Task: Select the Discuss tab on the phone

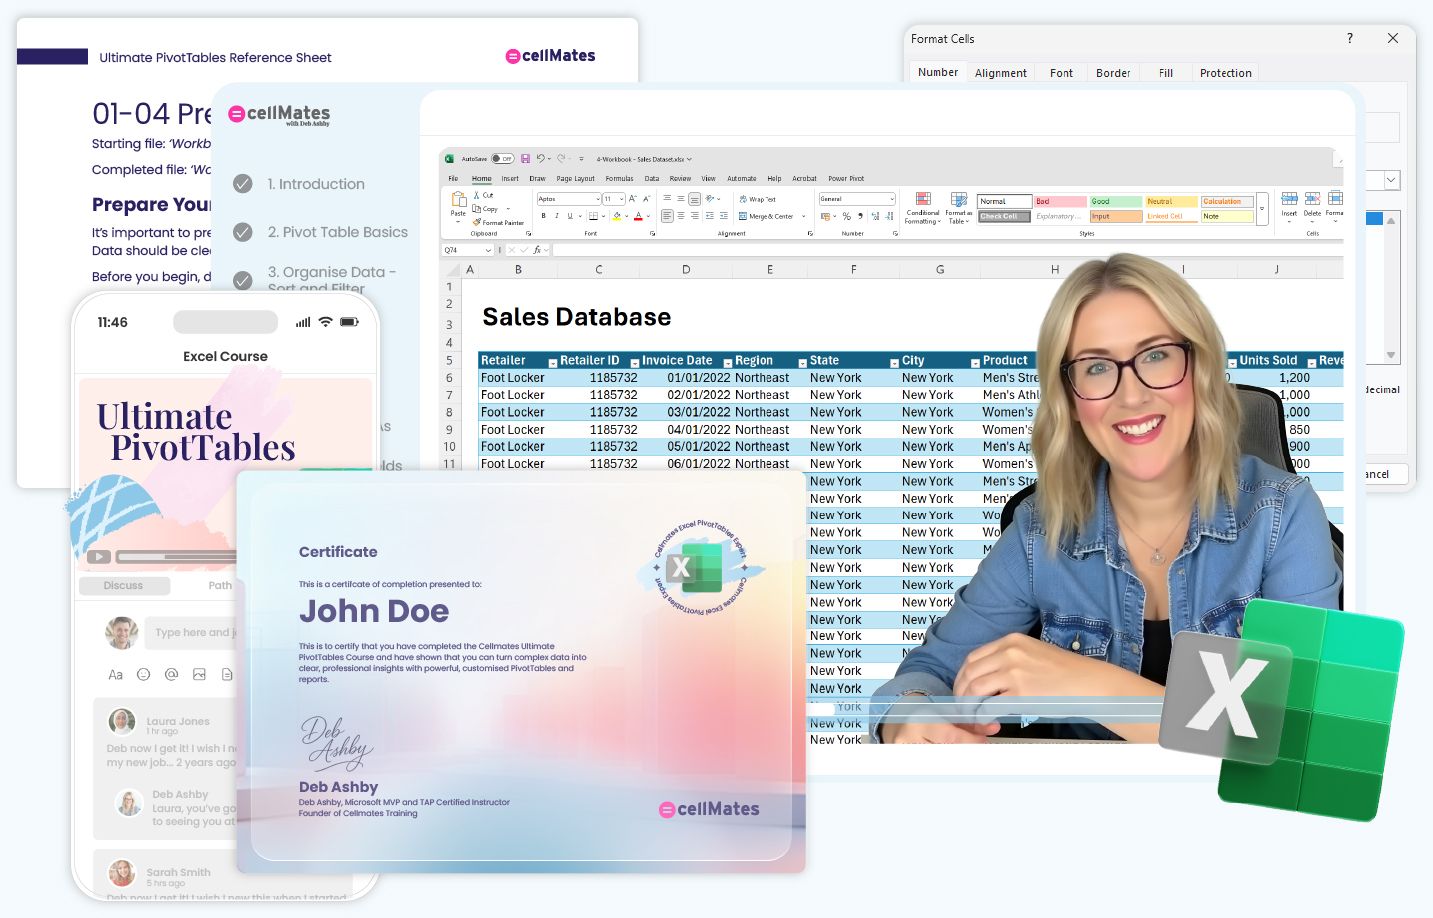Action: (x=123, y=586)
